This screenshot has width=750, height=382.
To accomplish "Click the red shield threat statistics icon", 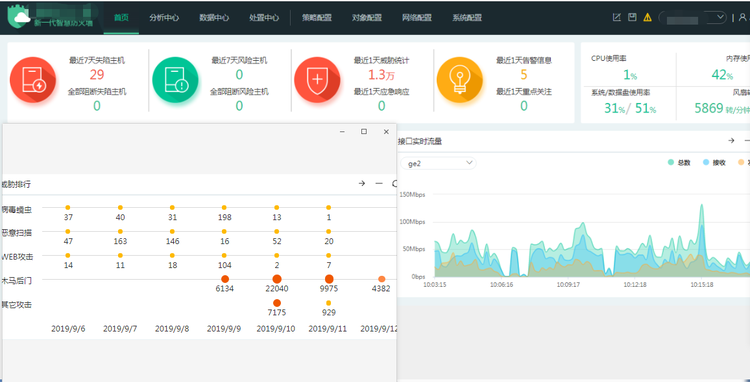I will (317, 80).
